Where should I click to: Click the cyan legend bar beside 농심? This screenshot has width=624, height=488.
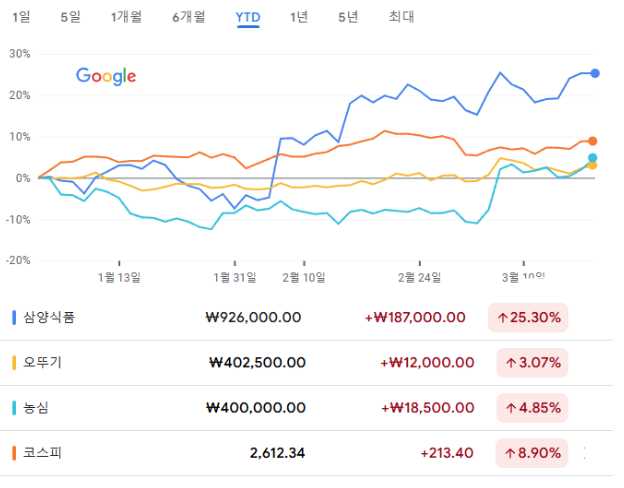coord(14,408)
